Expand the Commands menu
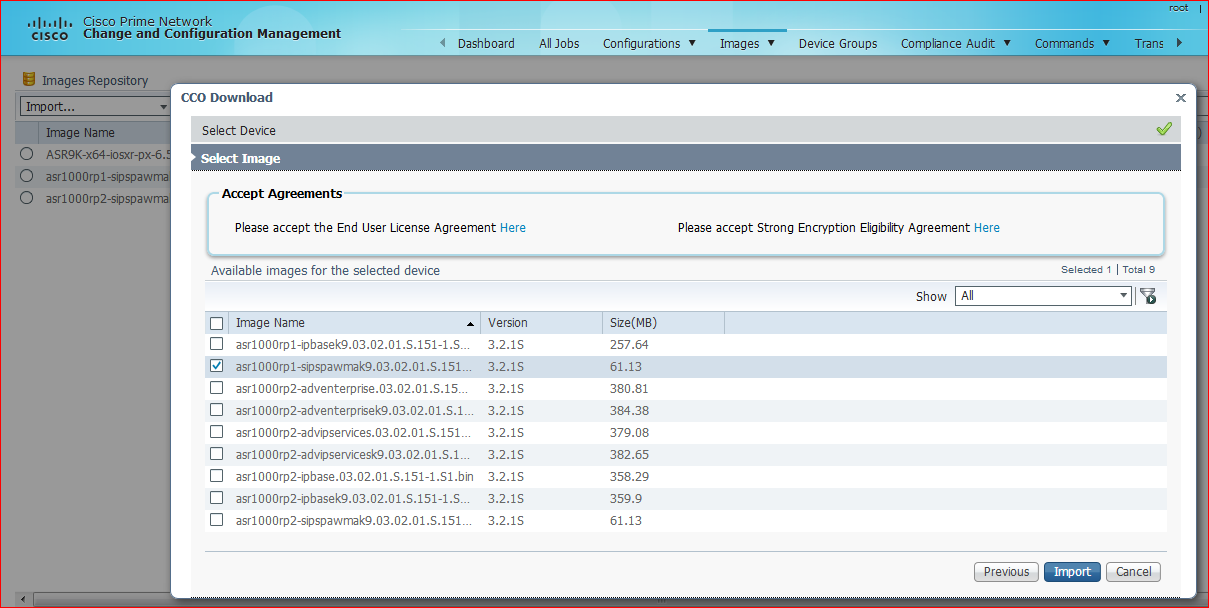1209x608 pixels. [1072, 43]
